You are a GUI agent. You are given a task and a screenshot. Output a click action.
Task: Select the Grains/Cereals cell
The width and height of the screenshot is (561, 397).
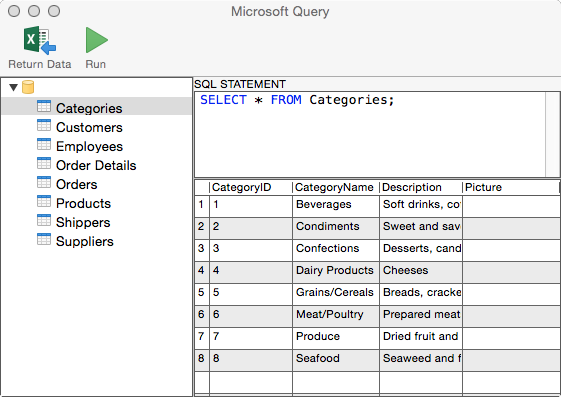[x=336, y=294]
